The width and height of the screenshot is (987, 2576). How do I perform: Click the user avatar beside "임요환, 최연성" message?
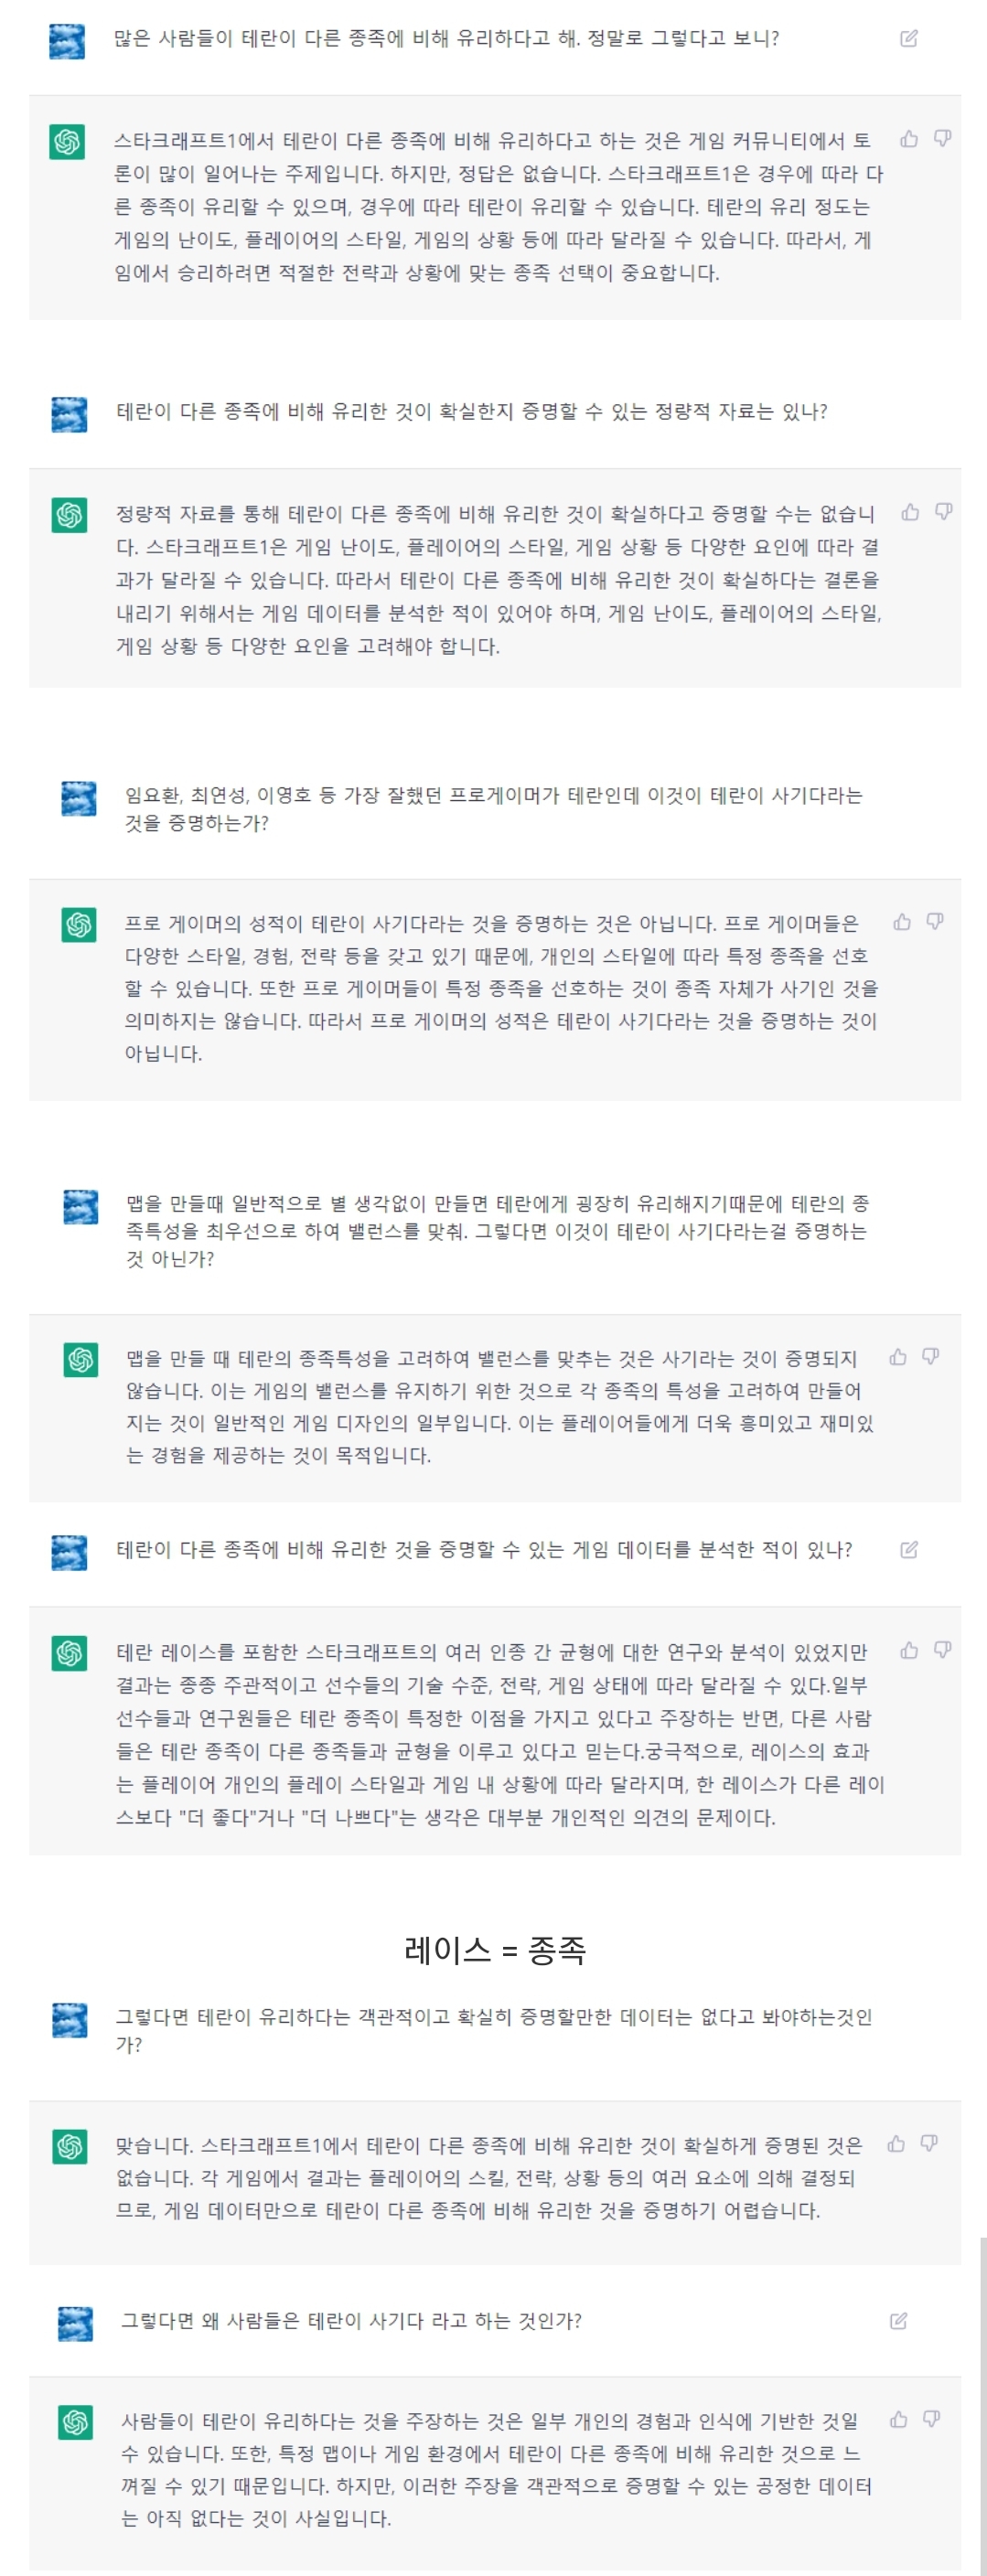pyautogui.click(x=79, y=799)
